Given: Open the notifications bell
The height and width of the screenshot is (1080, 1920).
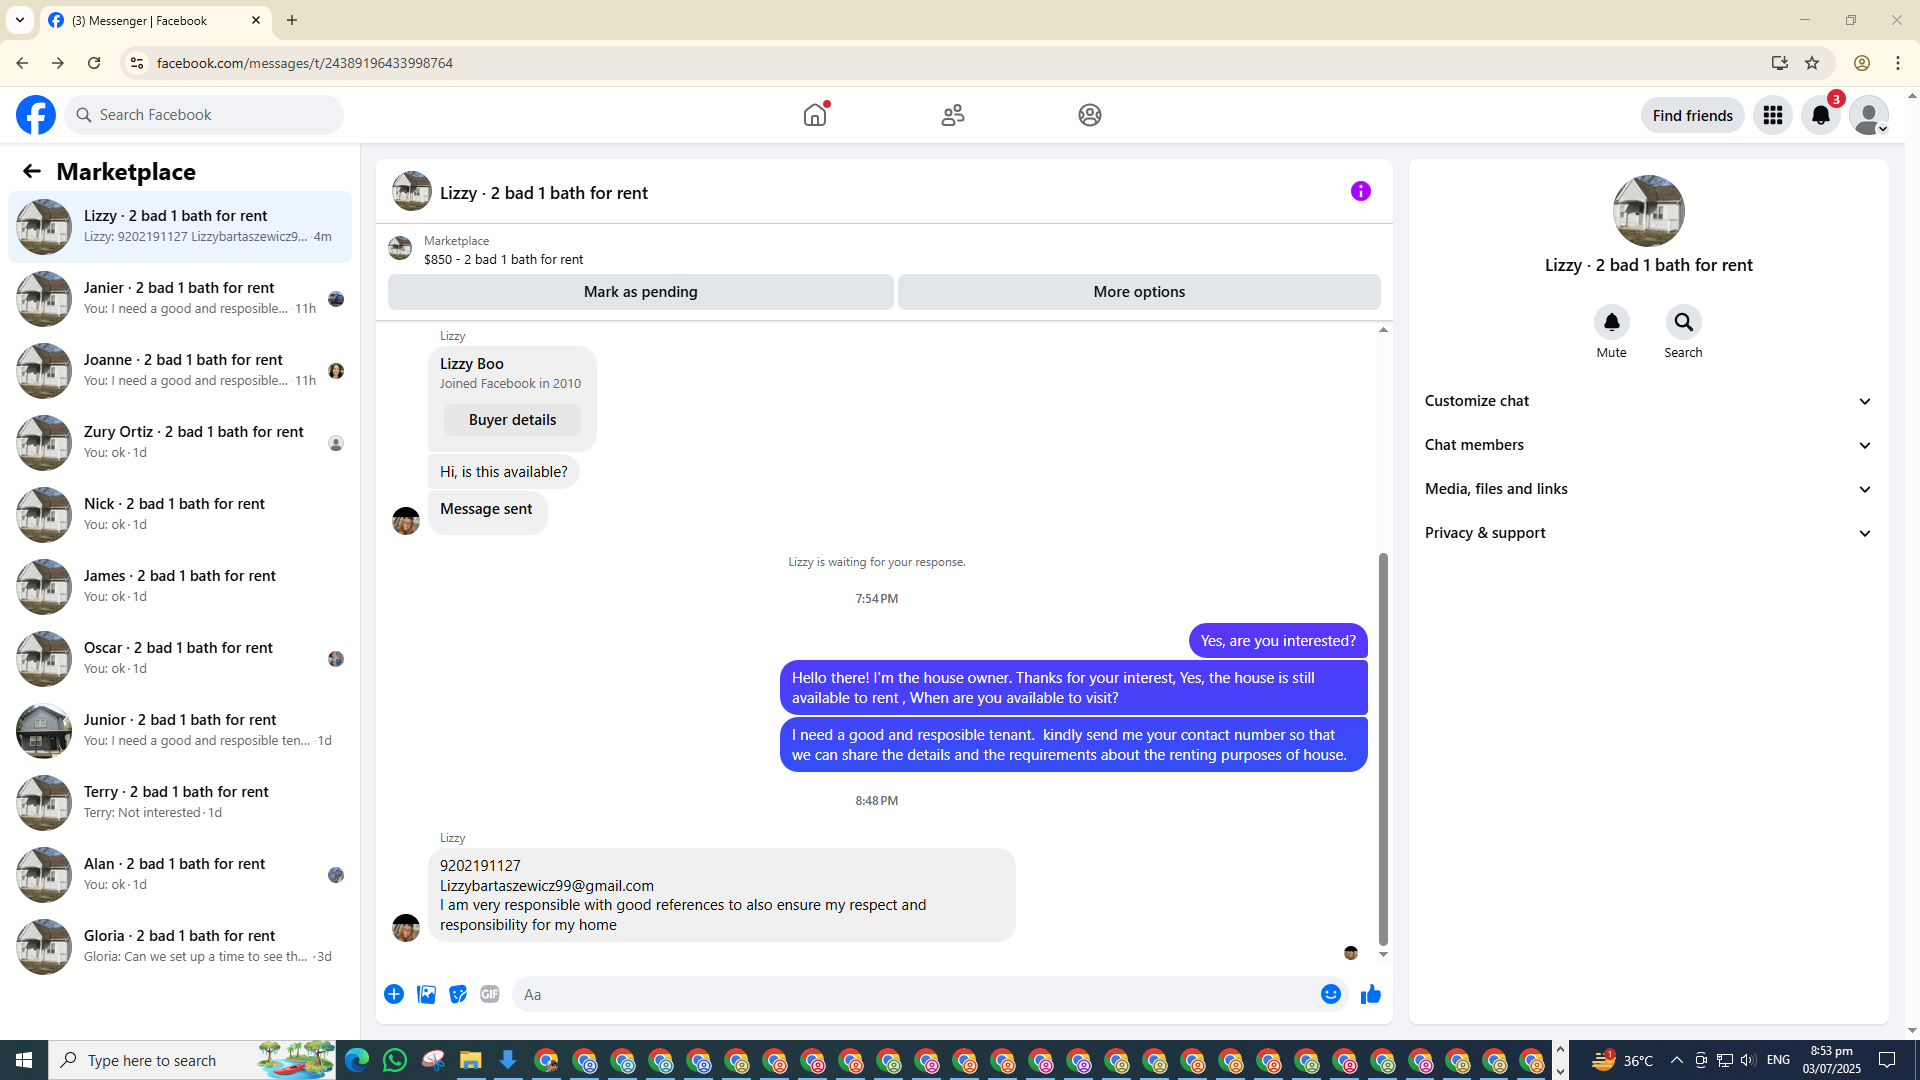Looking at the screenshot, I should point(1820,115).
